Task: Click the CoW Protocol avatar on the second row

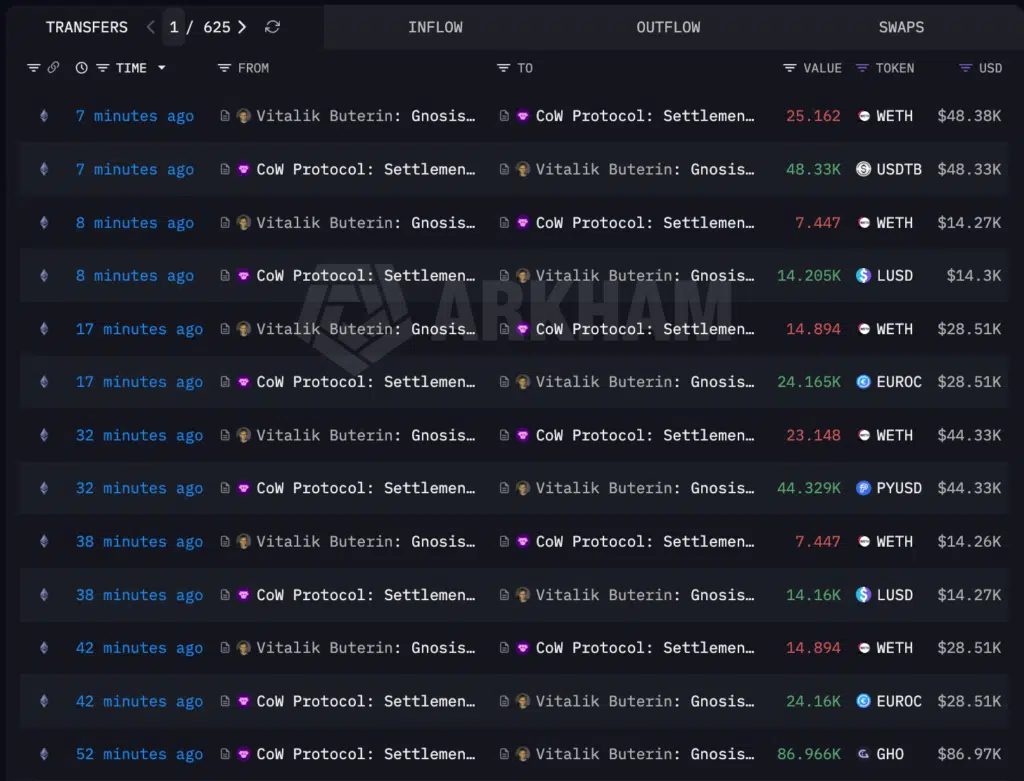Action: (x=244, y=169)
